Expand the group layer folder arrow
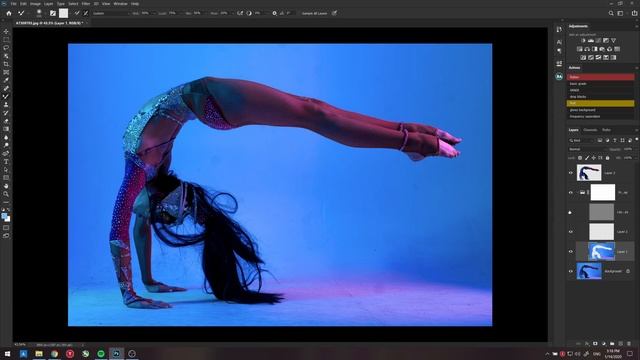Viewport: 640px width, 360px height. [x=577, y=192]
